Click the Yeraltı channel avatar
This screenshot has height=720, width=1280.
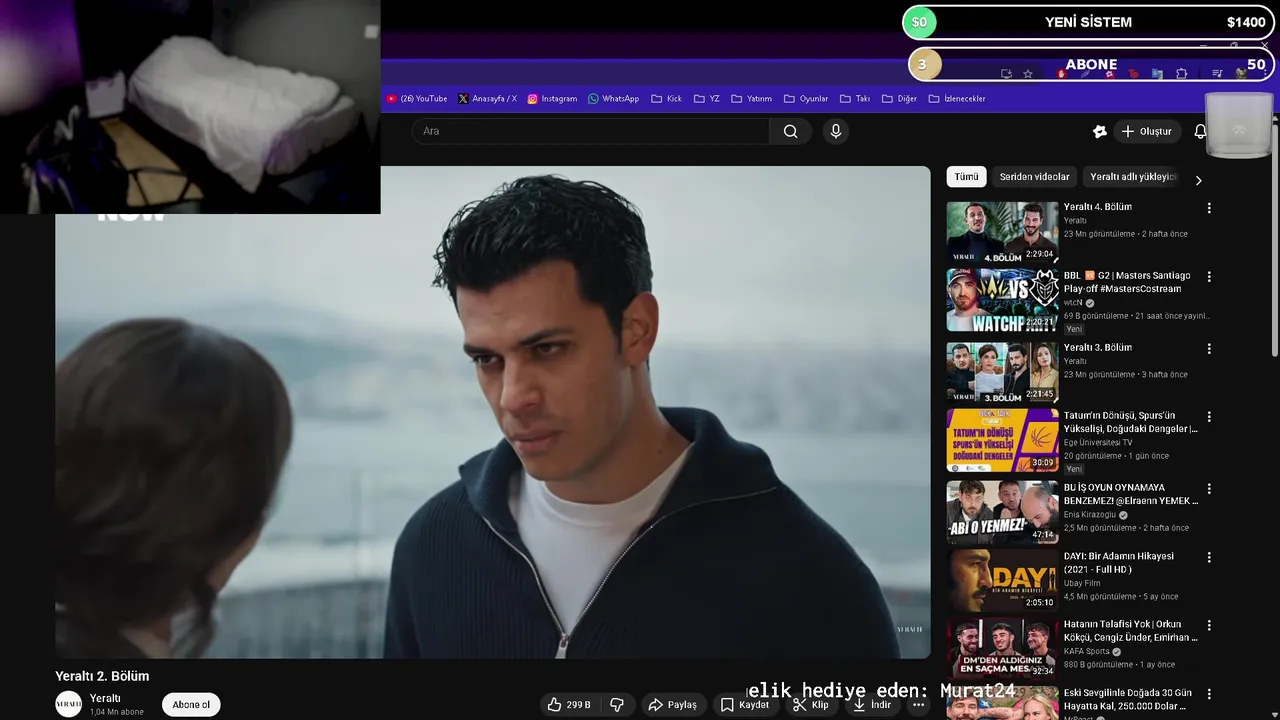(68, 704)
